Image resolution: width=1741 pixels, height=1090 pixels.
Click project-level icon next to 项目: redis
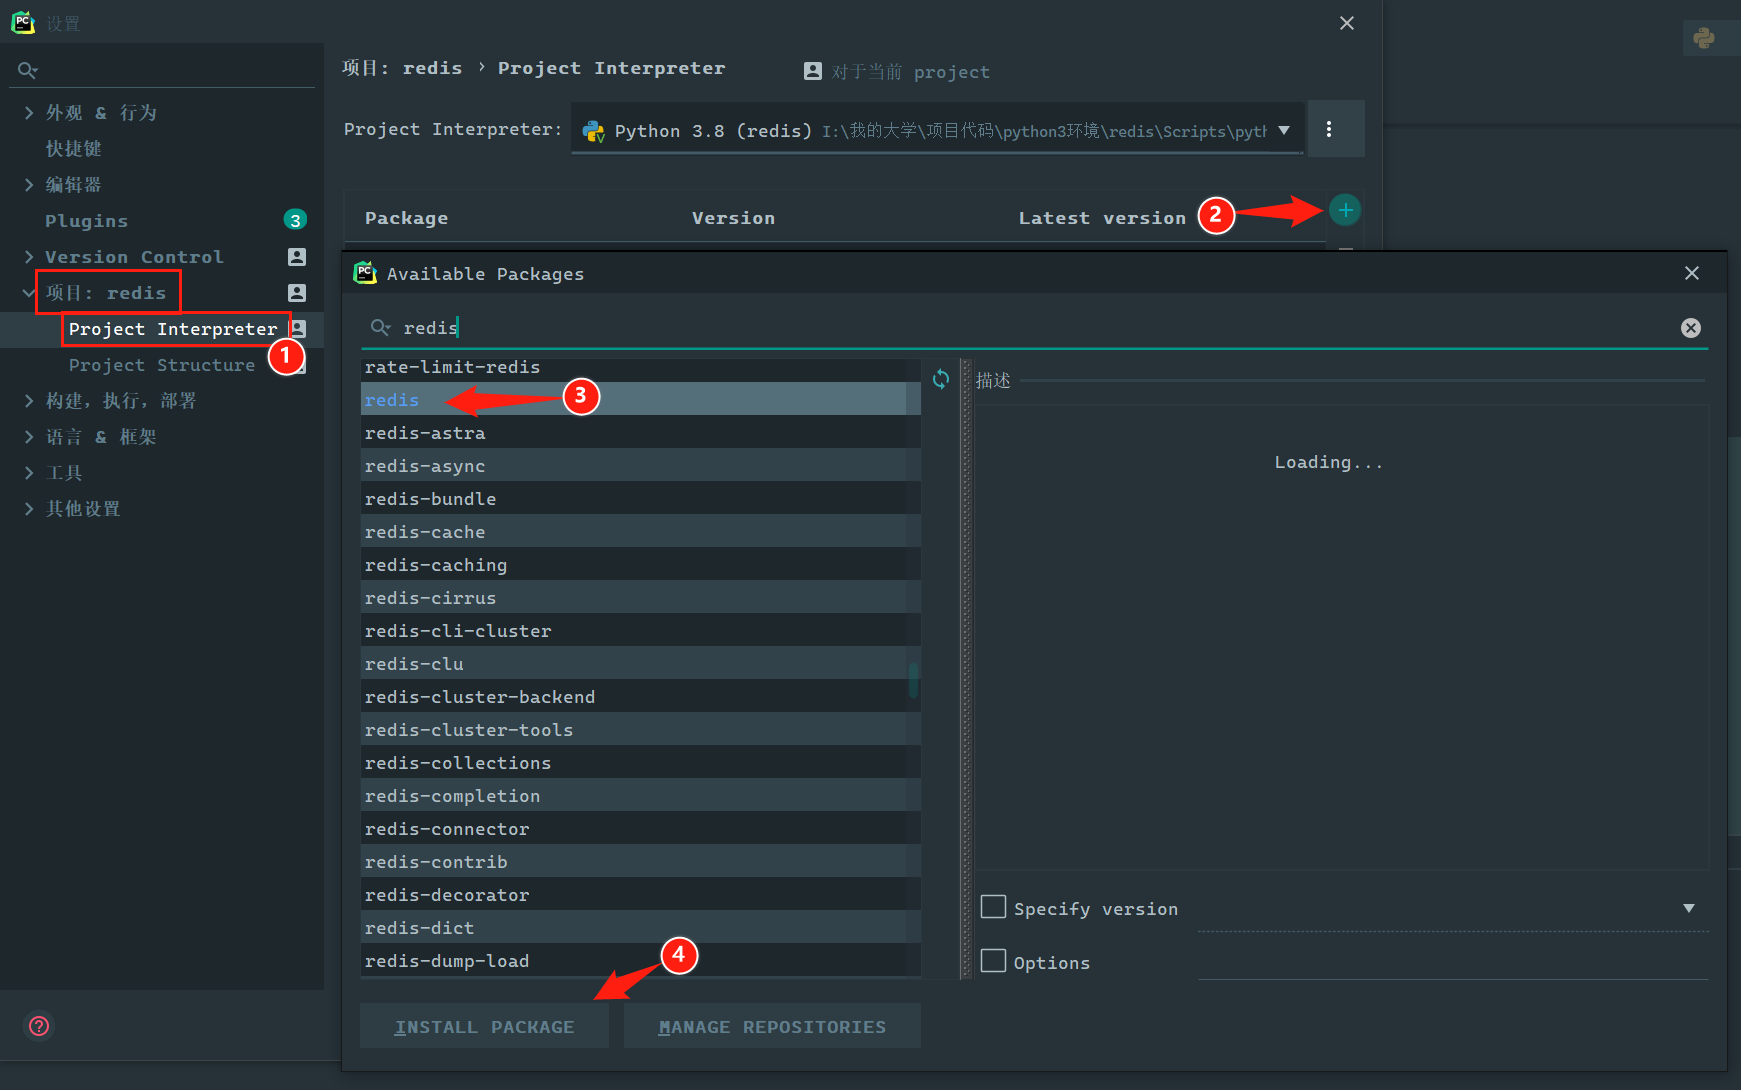pos(297,293)
